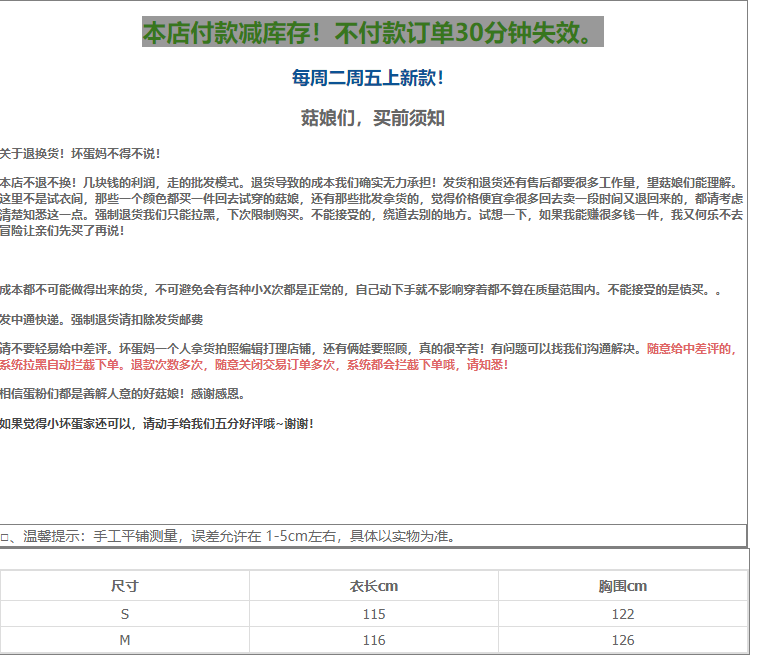Image resolution: width=759 pixels, height=662 pixels.
Task: Click the line 相信蛋粉们都是善解人意的好菇娘
Action: tap(115, 394)
